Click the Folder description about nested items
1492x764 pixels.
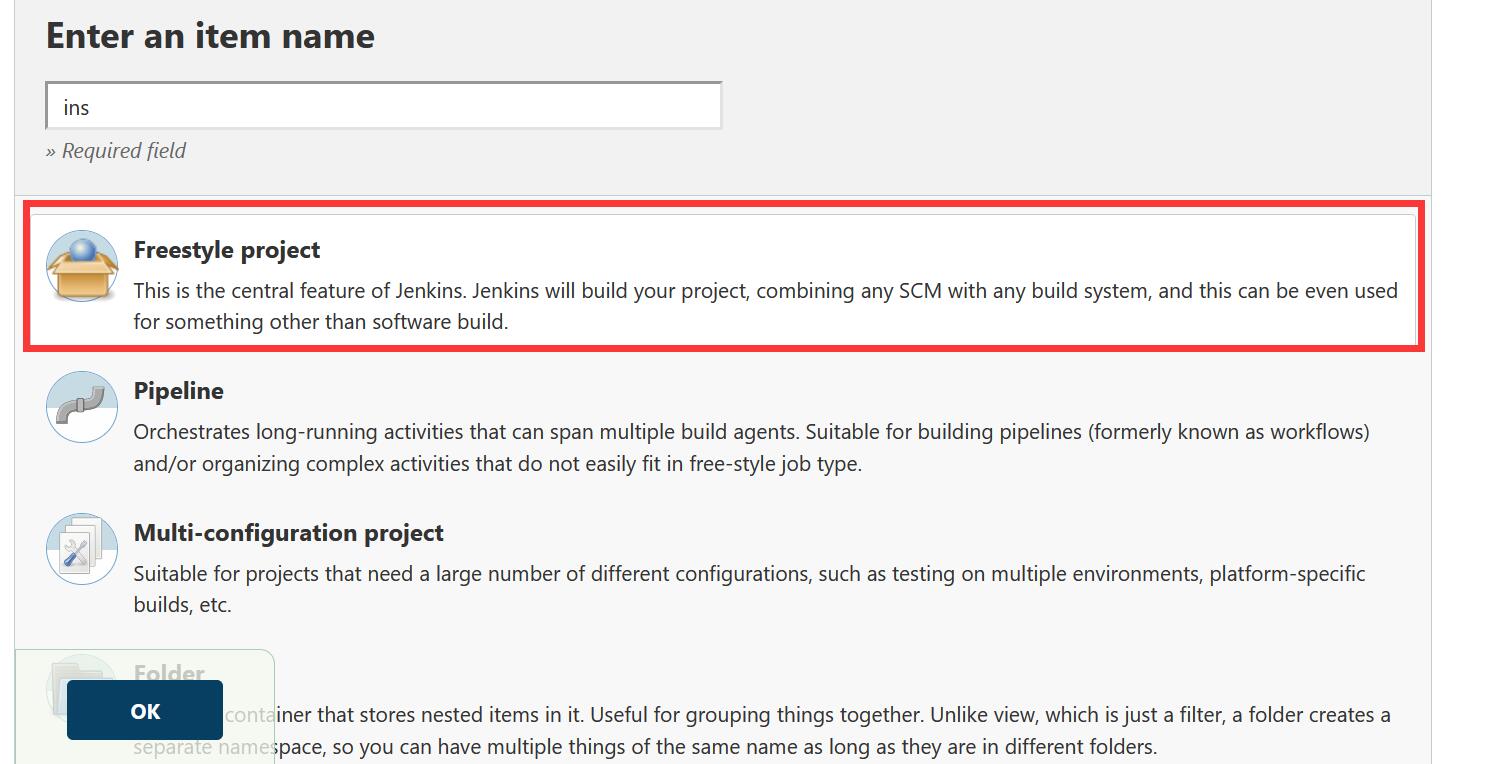click(762, 731)
